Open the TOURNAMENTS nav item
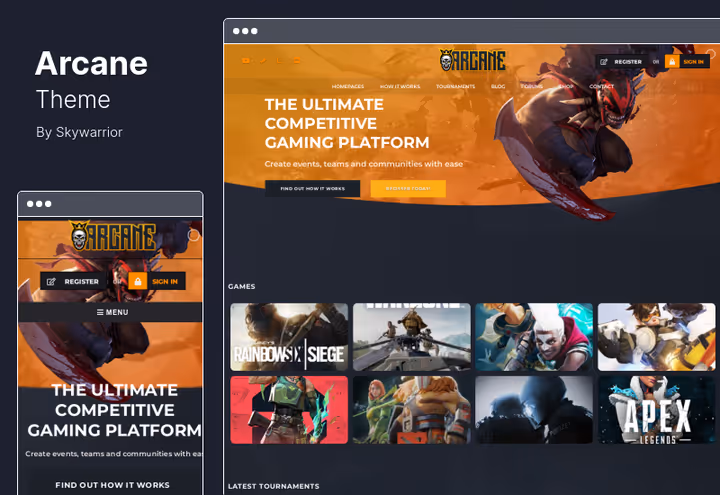 456,86
